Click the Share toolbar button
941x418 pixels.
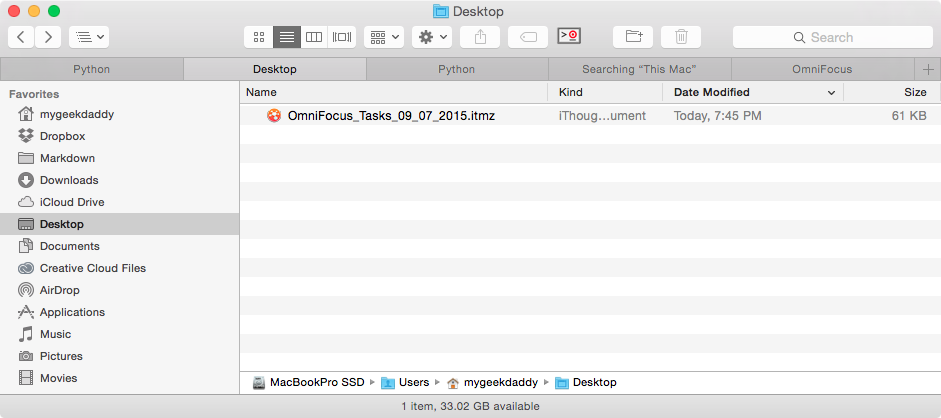point(480,37)
